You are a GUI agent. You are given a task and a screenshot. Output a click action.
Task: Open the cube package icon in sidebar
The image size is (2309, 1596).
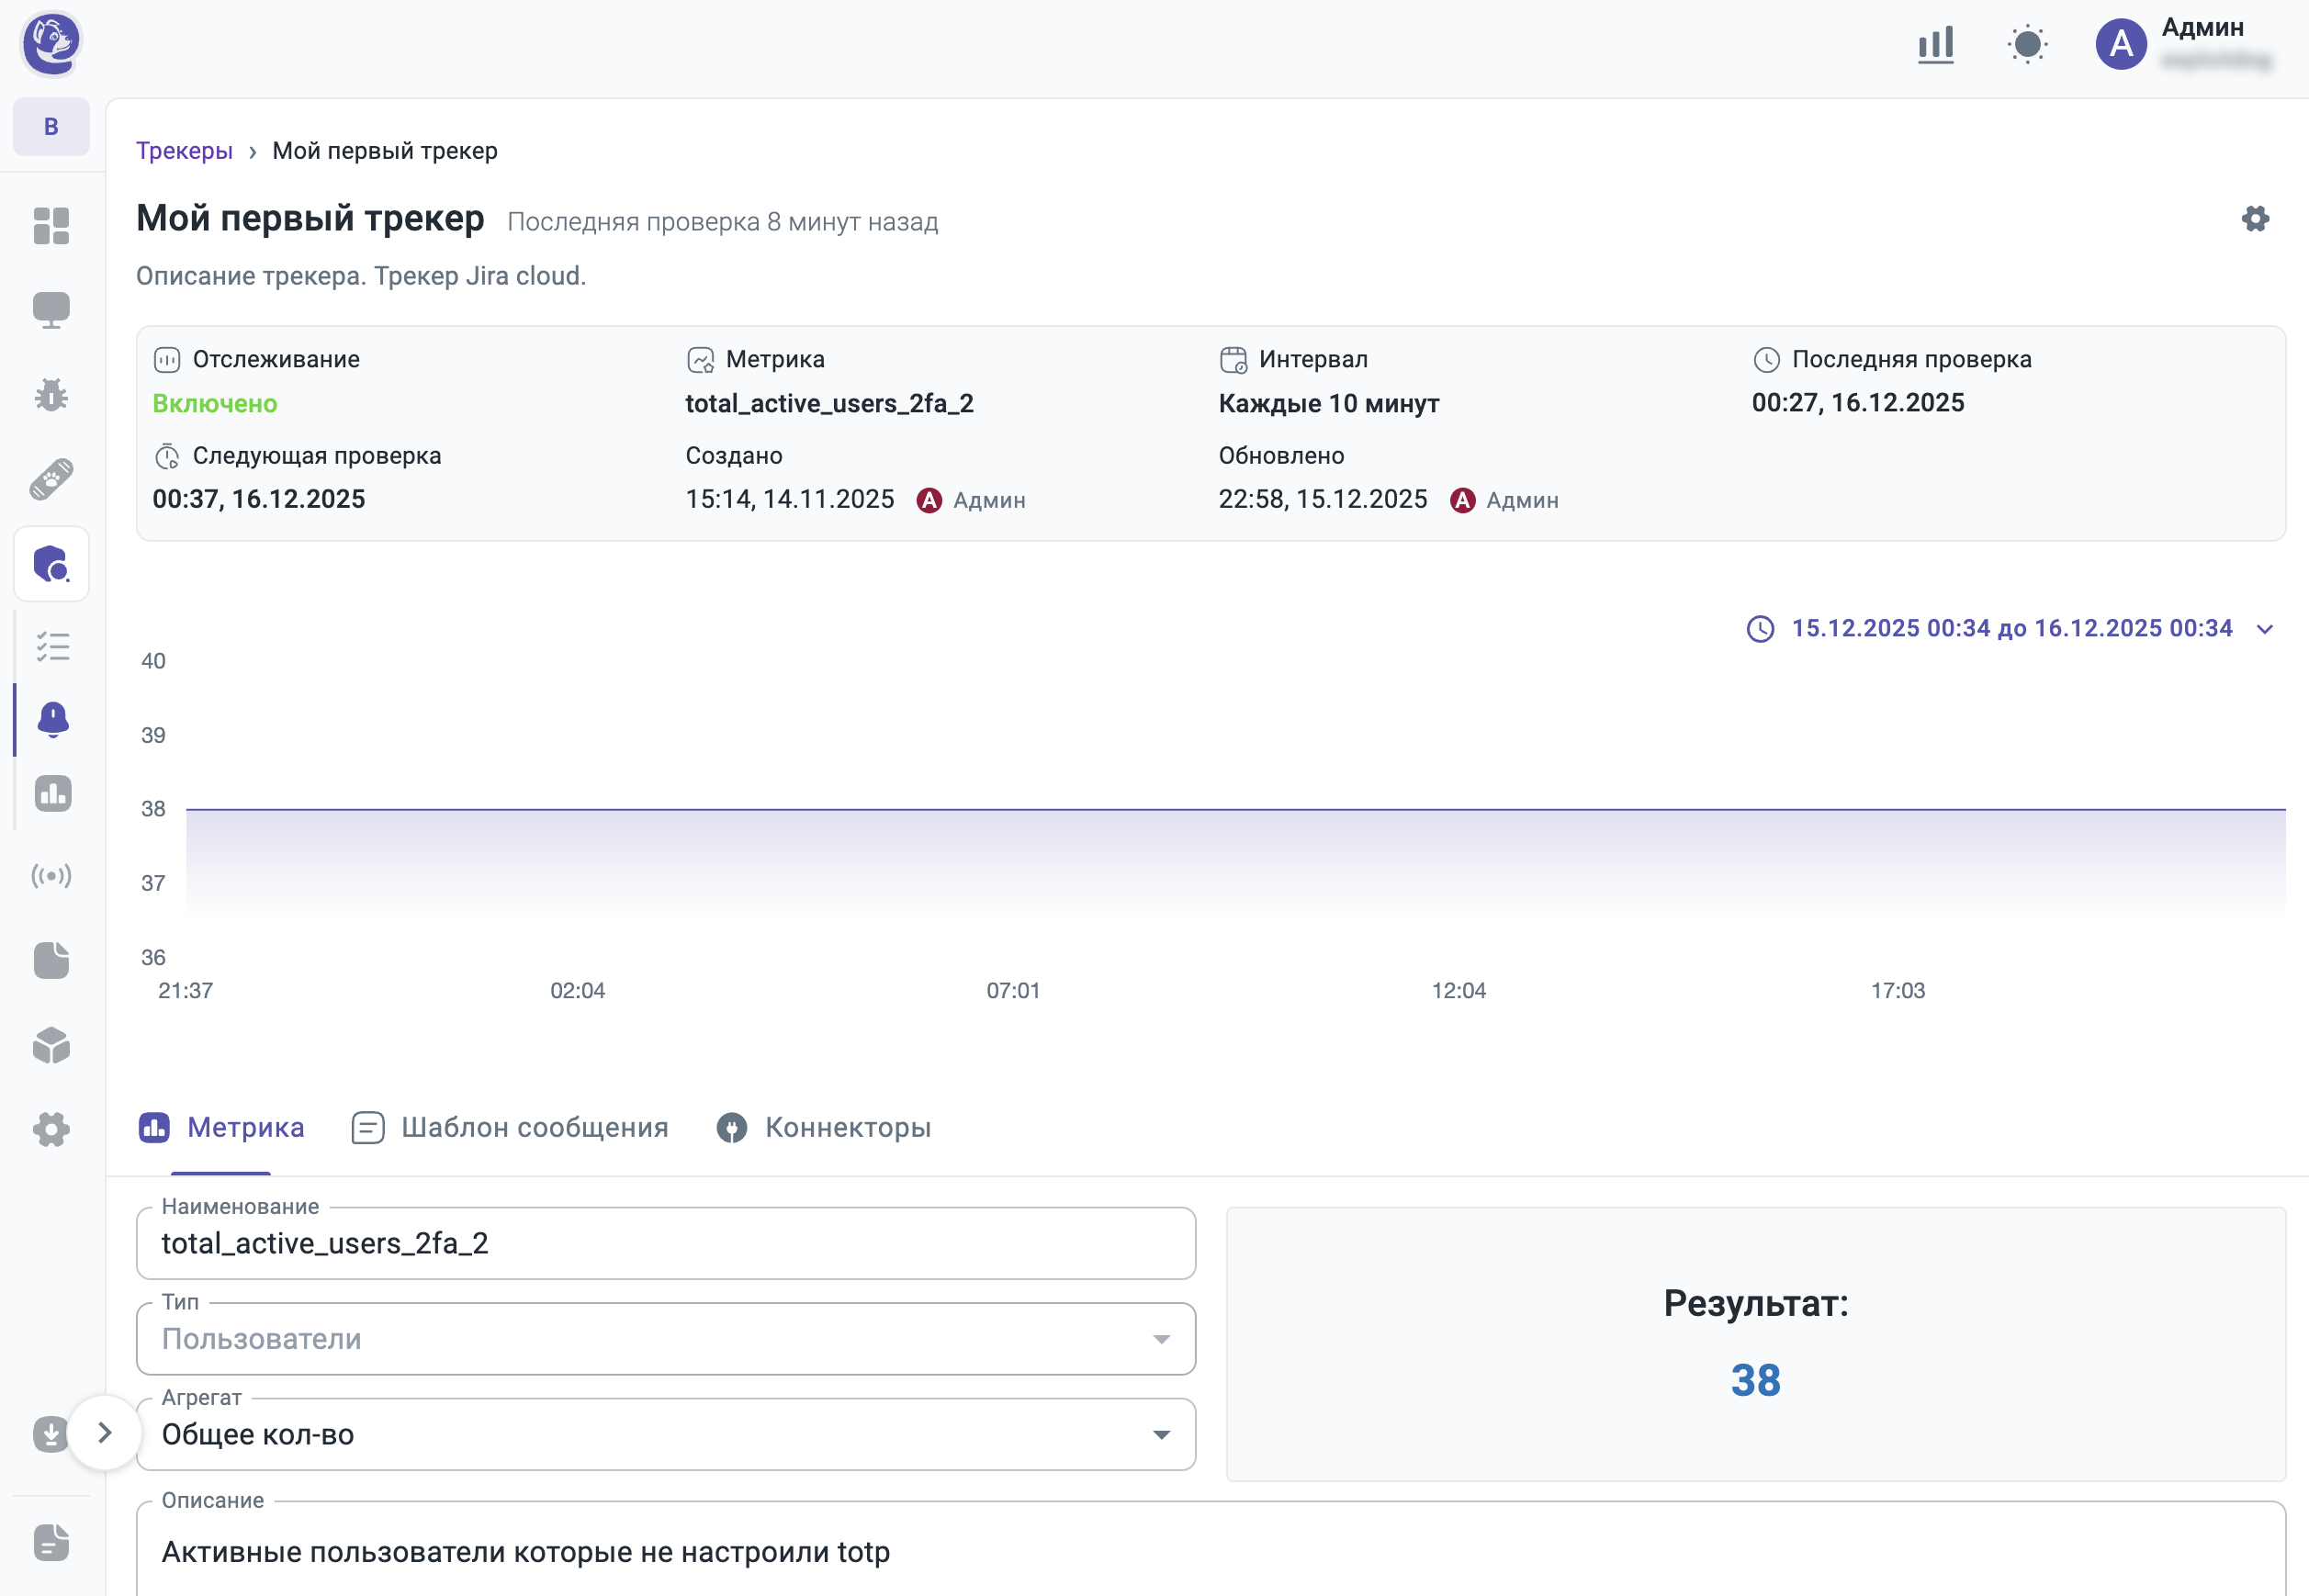point(51,1045)
